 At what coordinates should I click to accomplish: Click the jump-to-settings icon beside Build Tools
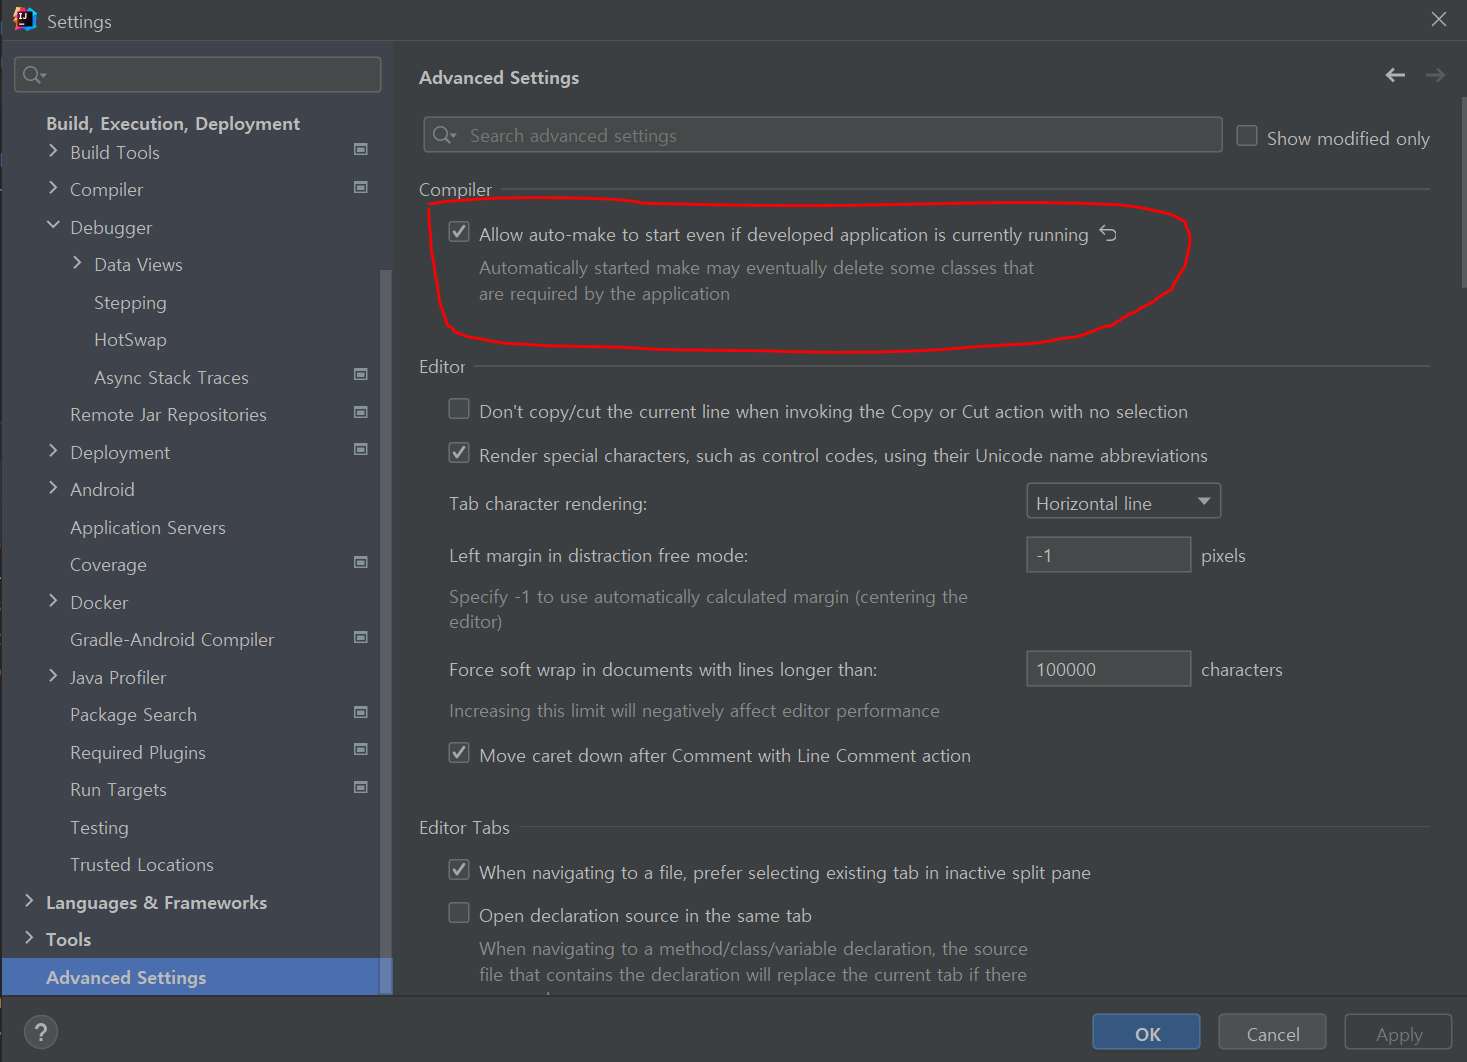(x=360, y=149)
